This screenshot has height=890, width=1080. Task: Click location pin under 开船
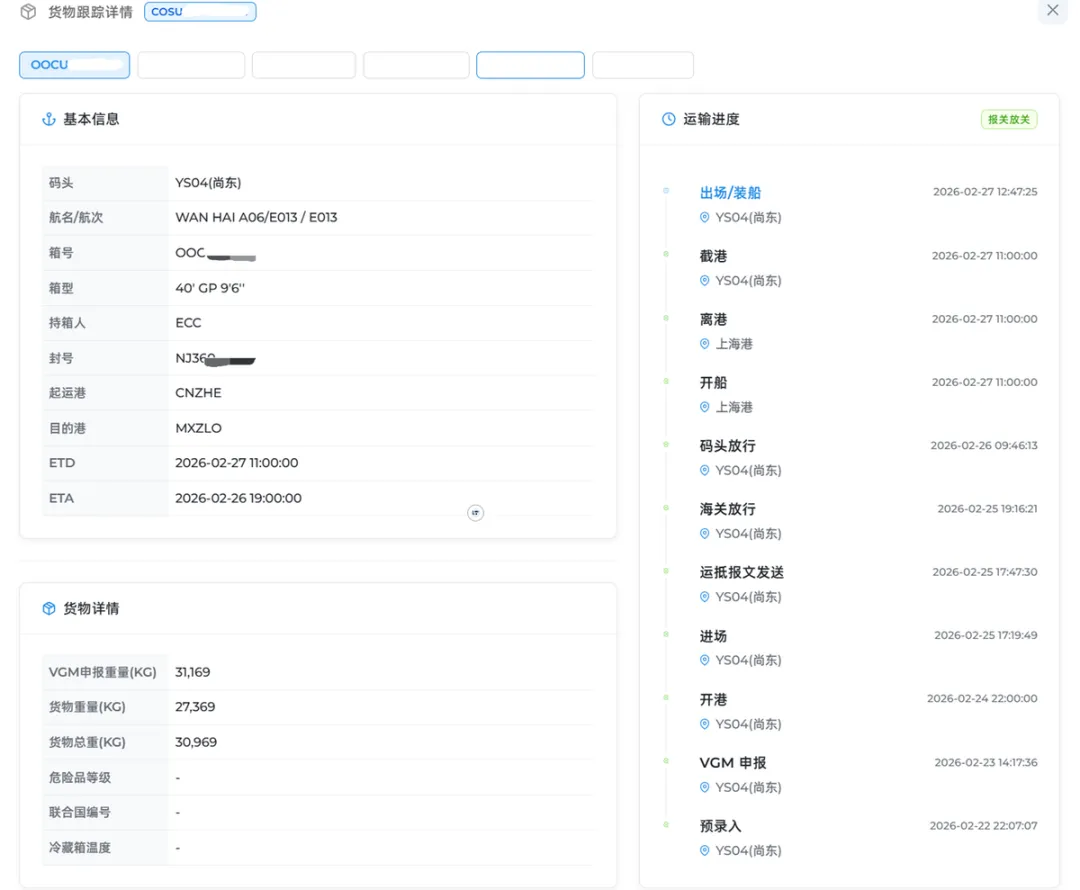point(705,407)
